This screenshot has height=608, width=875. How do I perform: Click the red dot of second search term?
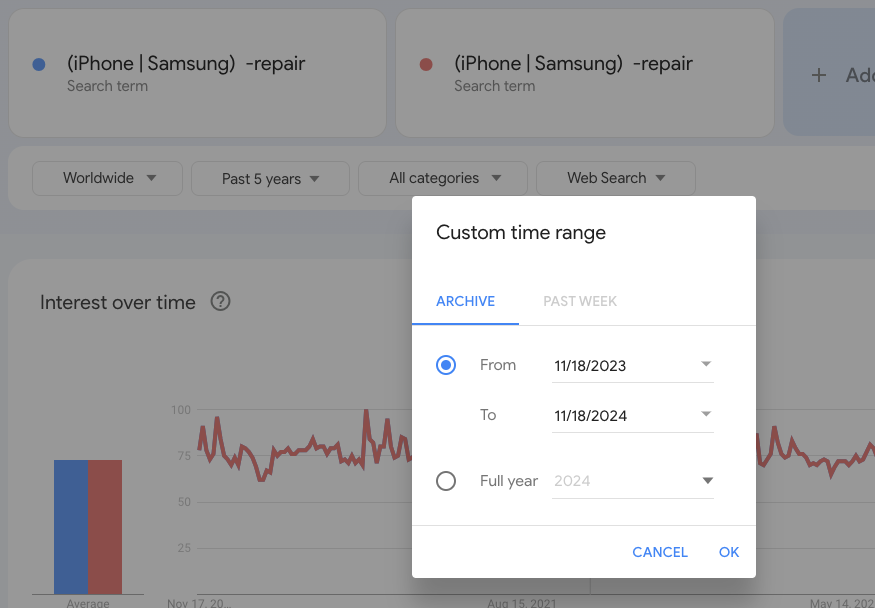(426, 65)
